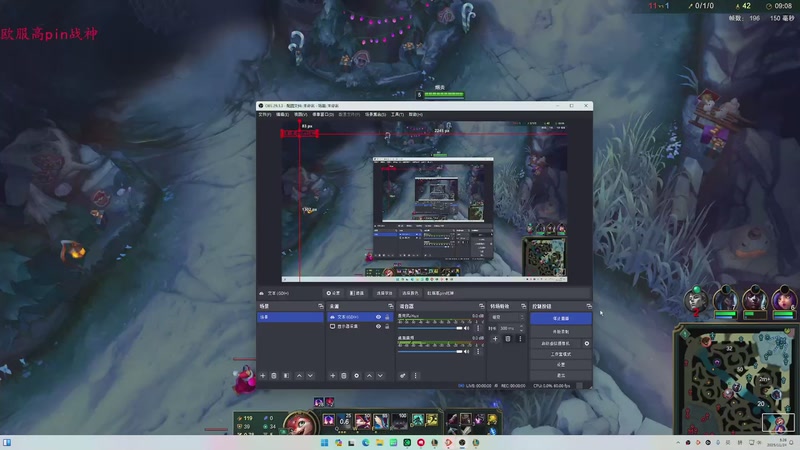Click the add scene plus icon

(x=263, y=376)
